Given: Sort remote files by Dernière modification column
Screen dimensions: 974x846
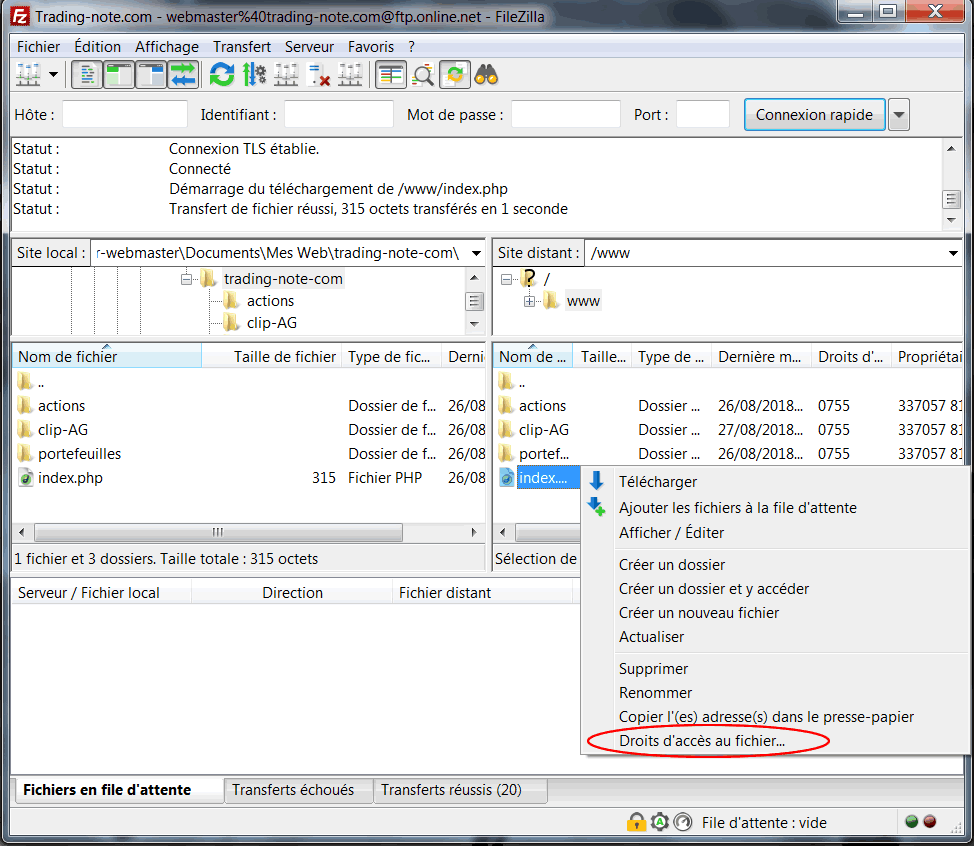Looking at the screenshot, I should coord(760,357).
